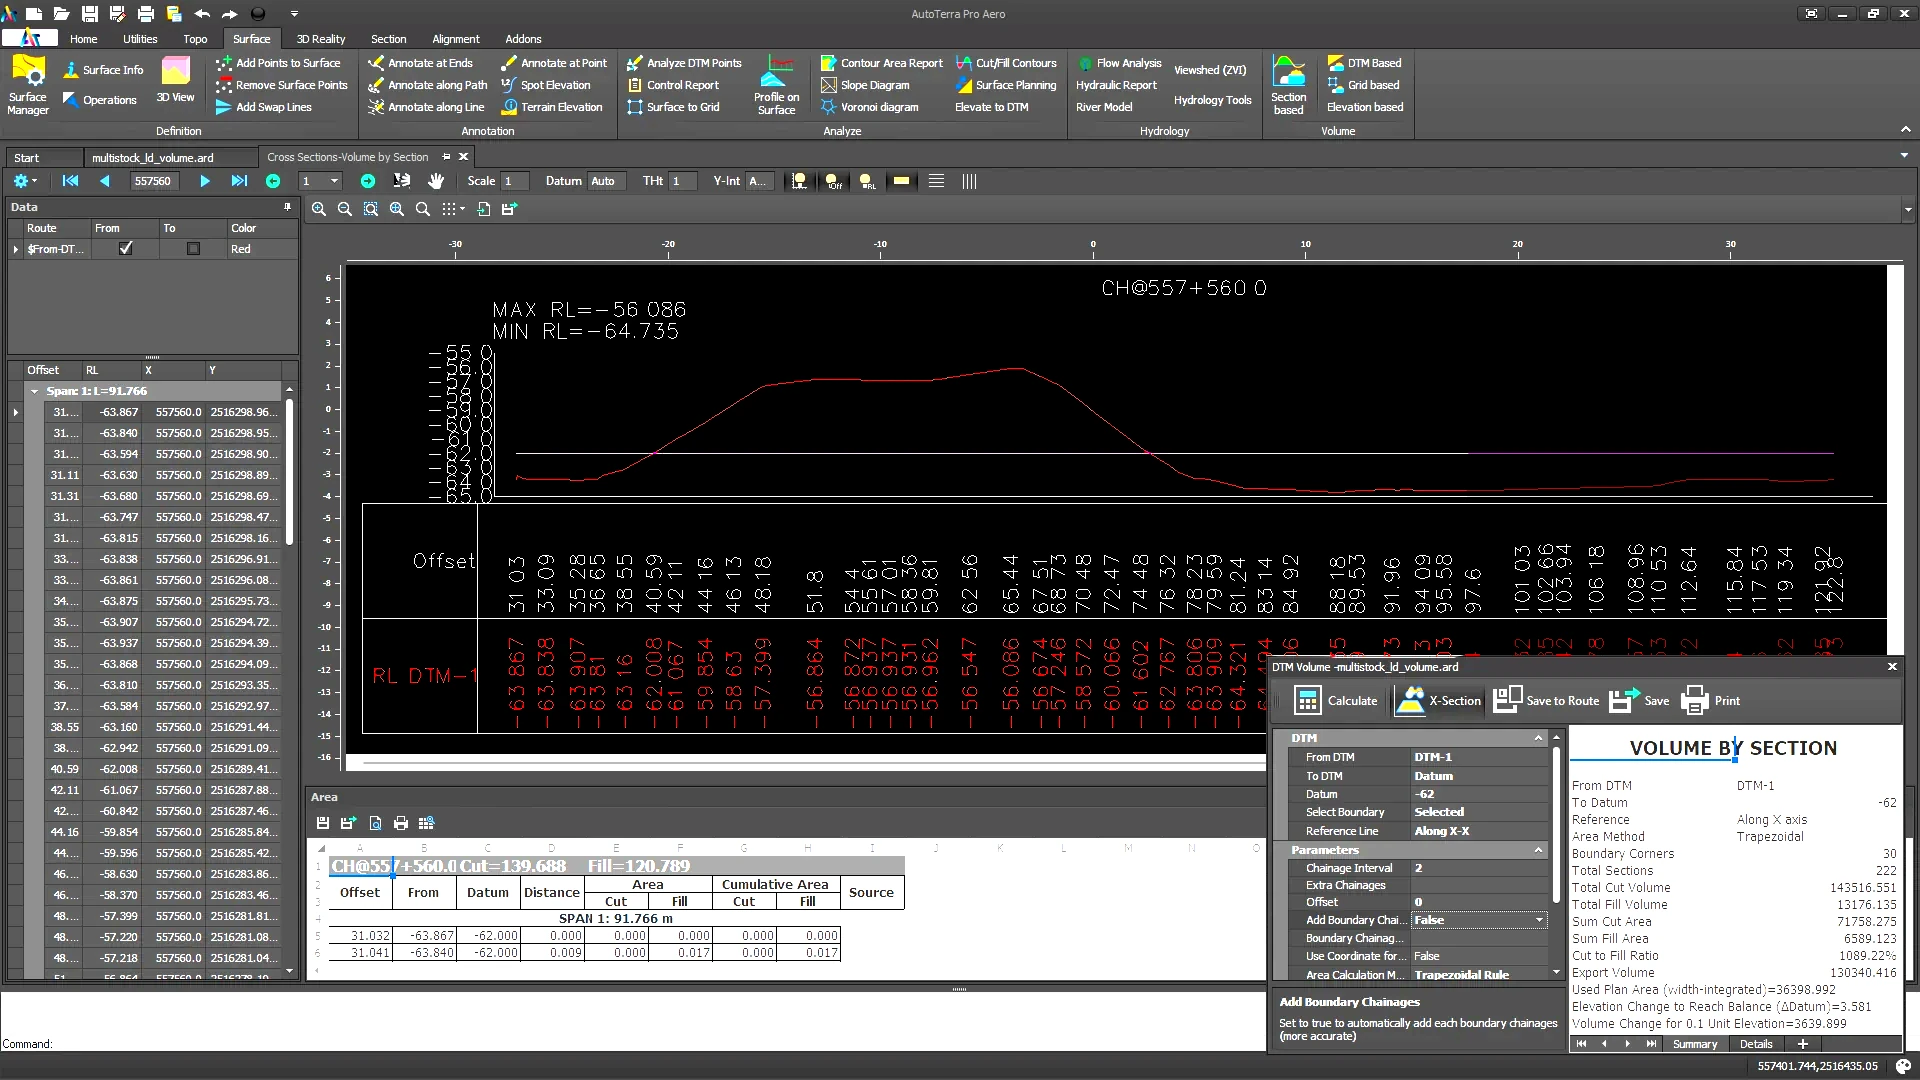This screenshot has height=1080, width=1920.
Task: Print the volume report
Action: (x=1711, y=701)
